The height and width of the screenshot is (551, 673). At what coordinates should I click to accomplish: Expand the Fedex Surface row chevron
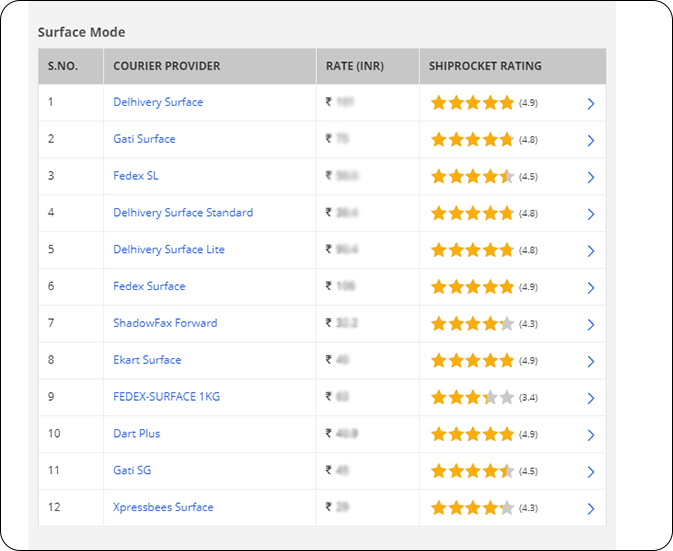pos(591,288)
